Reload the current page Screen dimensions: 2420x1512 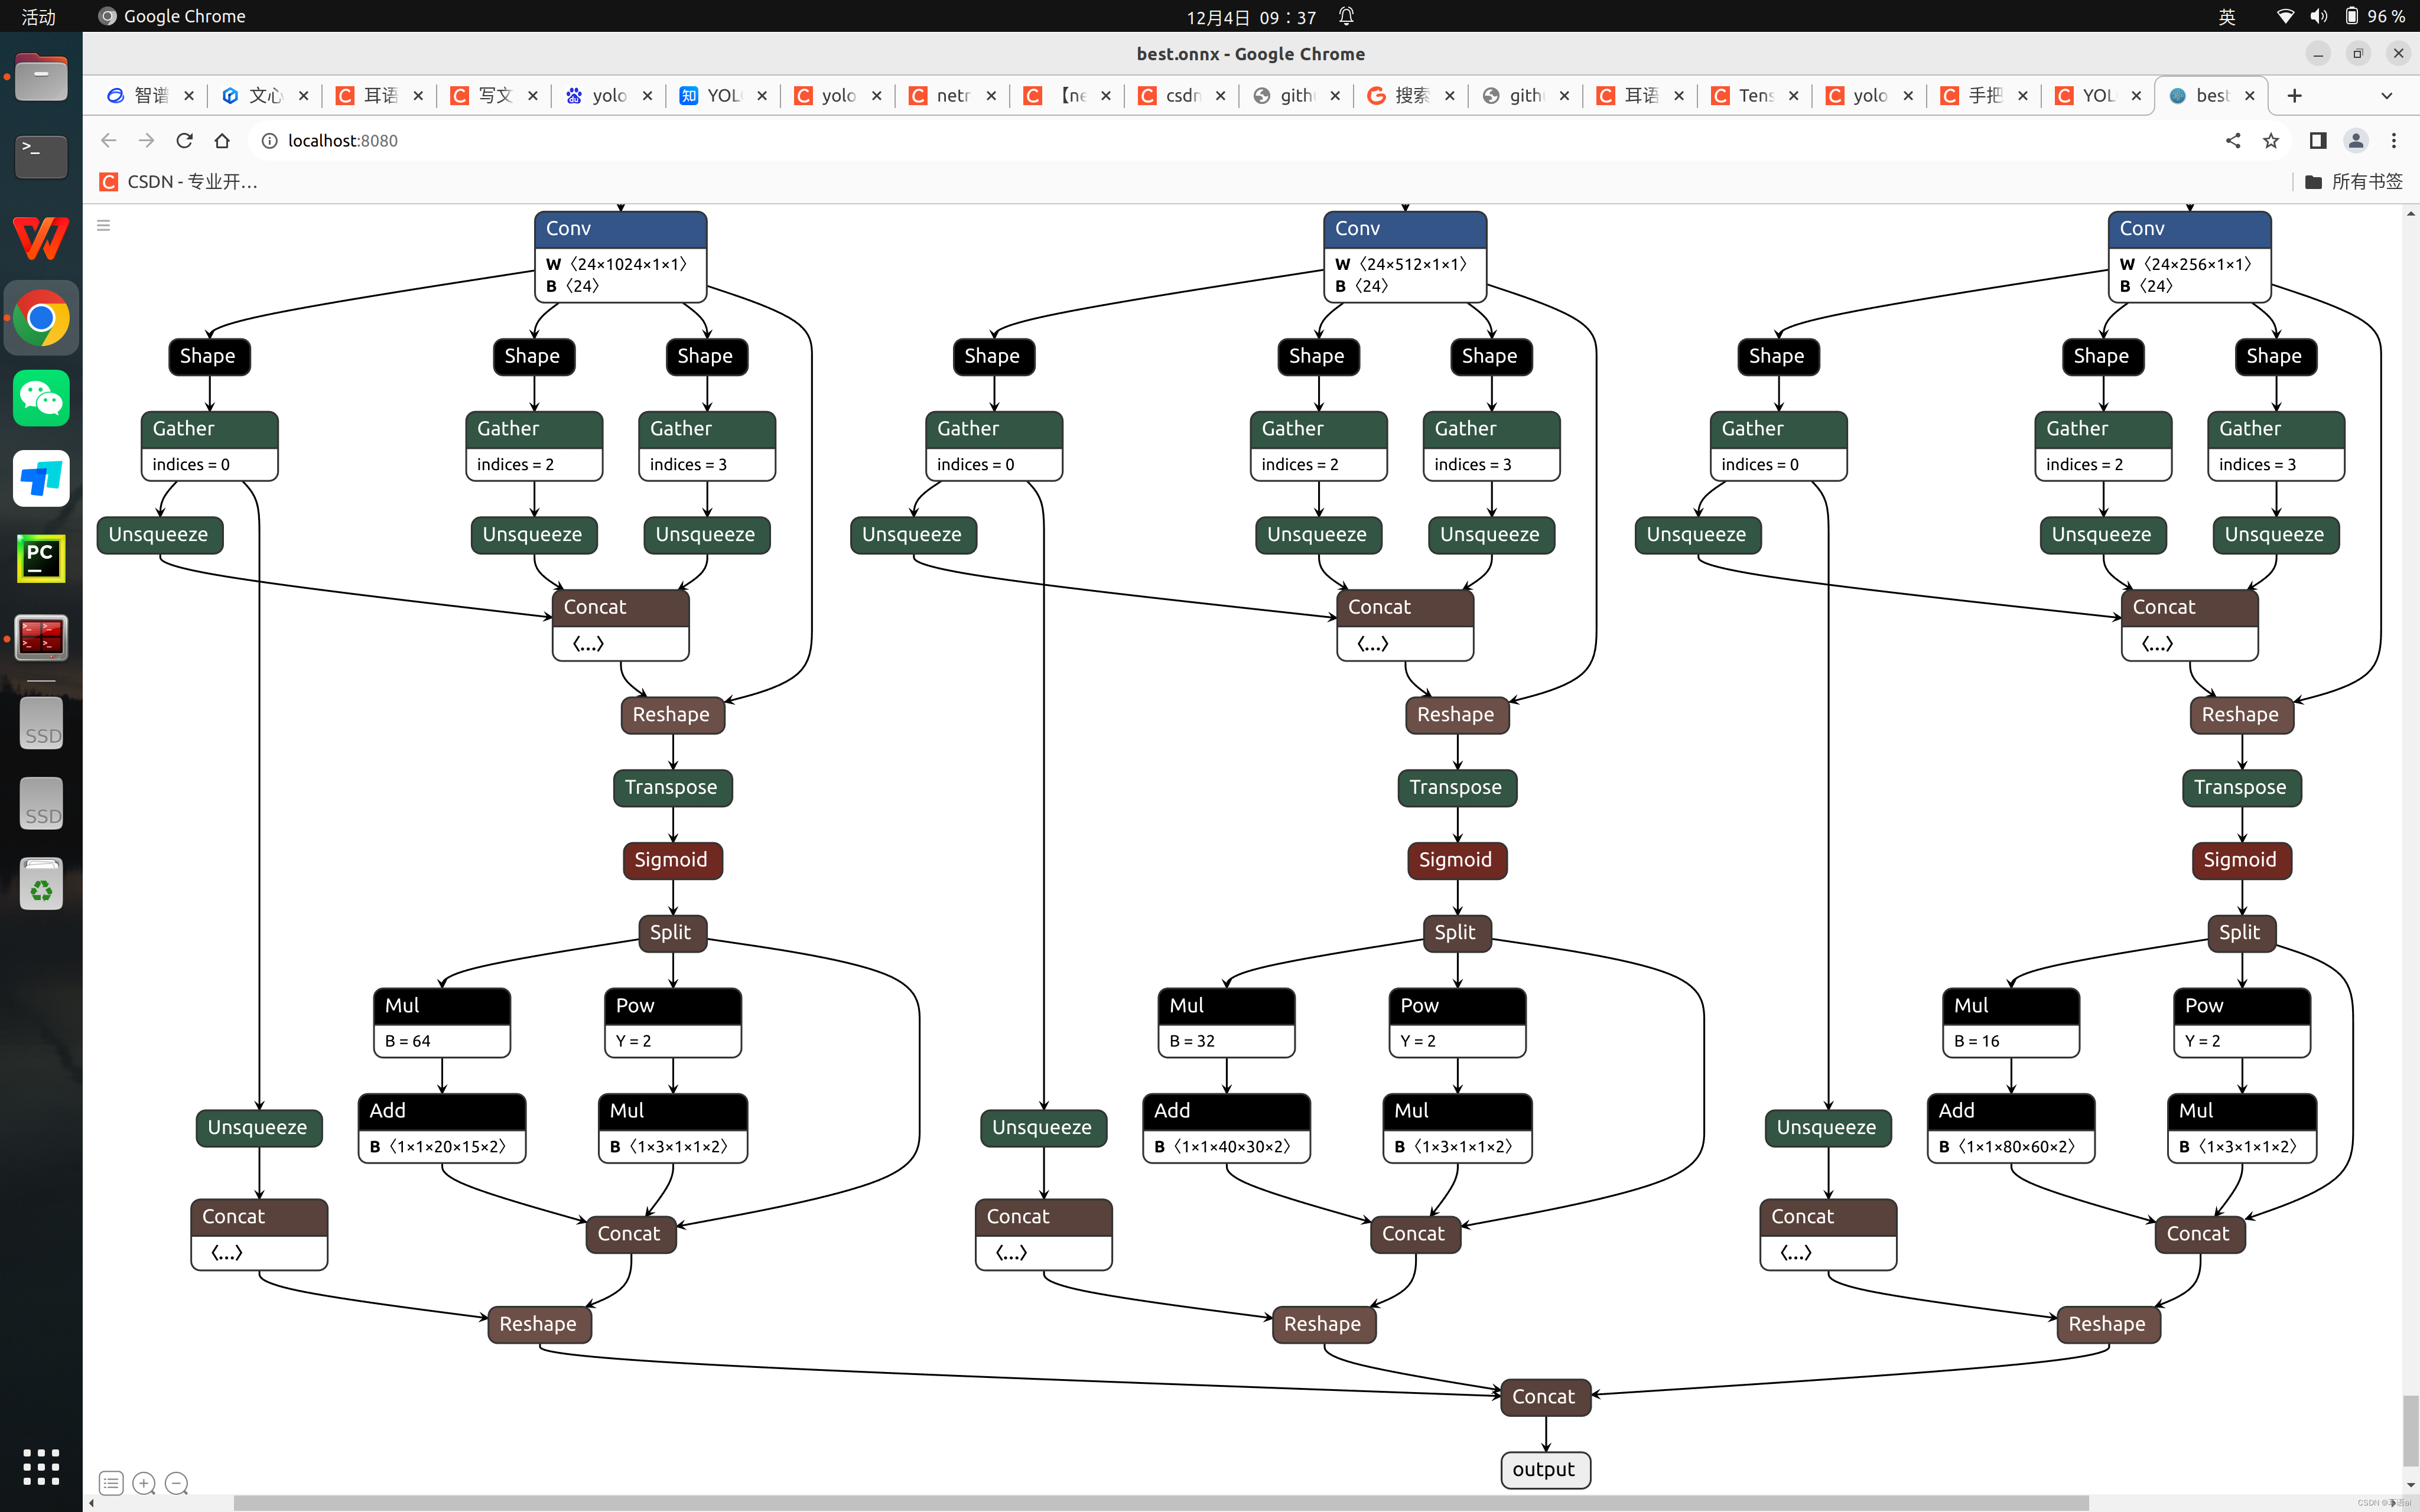click(184, 140)
